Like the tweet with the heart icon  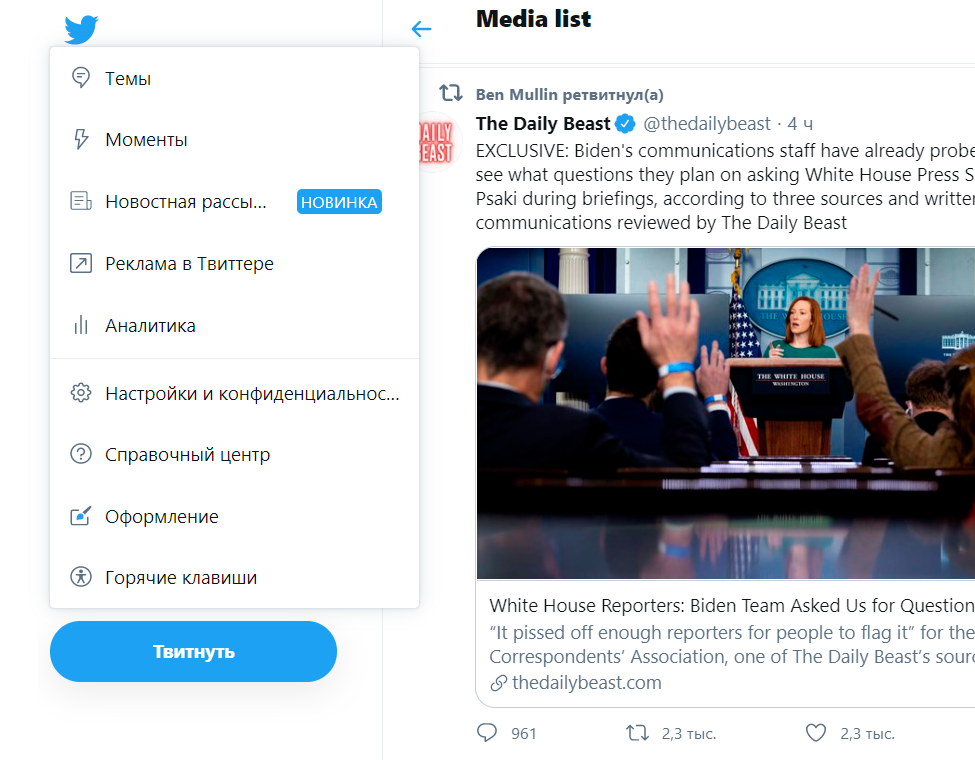click(x=816, y=733)
